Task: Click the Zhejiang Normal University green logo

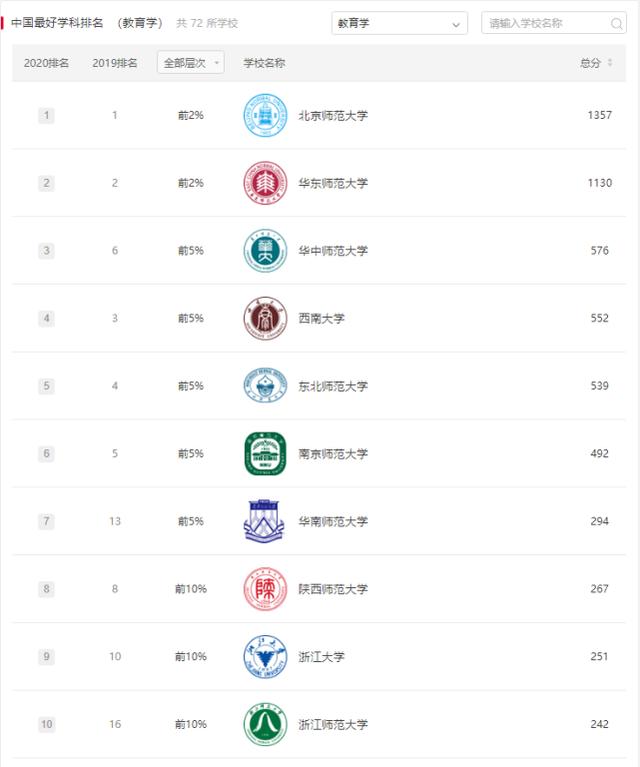Action: click(265, 724)
